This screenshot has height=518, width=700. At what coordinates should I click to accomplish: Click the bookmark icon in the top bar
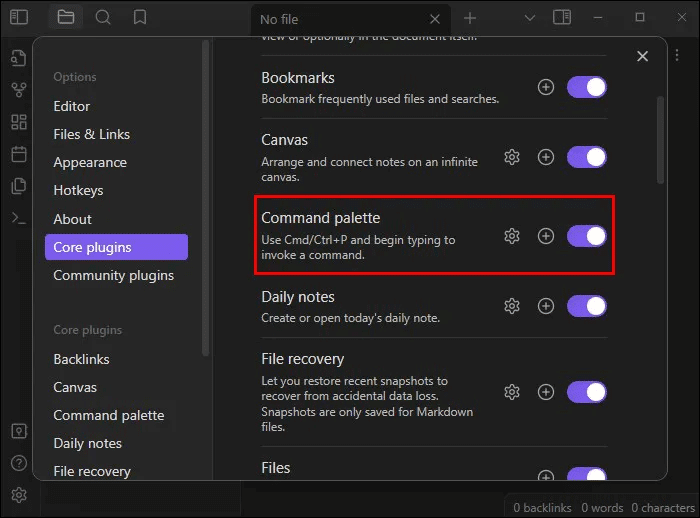click(x=140, y=17)
